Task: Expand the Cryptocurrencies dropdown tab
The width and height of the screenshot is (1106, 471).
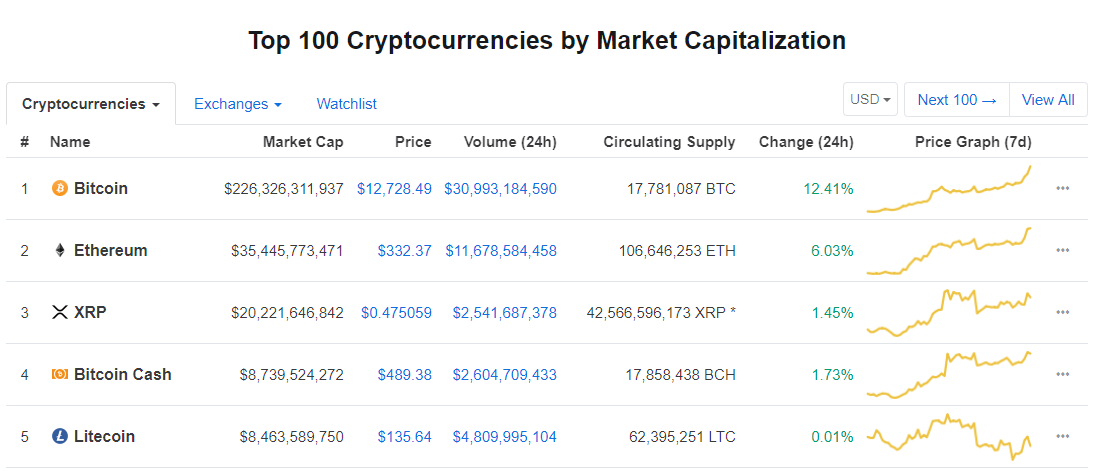Action: click(91, 104)
